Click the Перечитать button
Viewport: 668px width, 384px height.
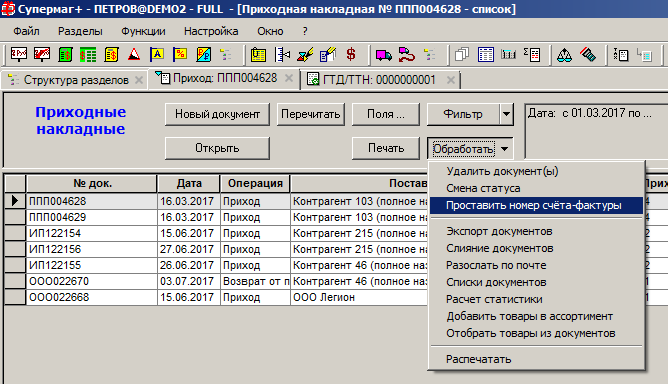[311, 114]
